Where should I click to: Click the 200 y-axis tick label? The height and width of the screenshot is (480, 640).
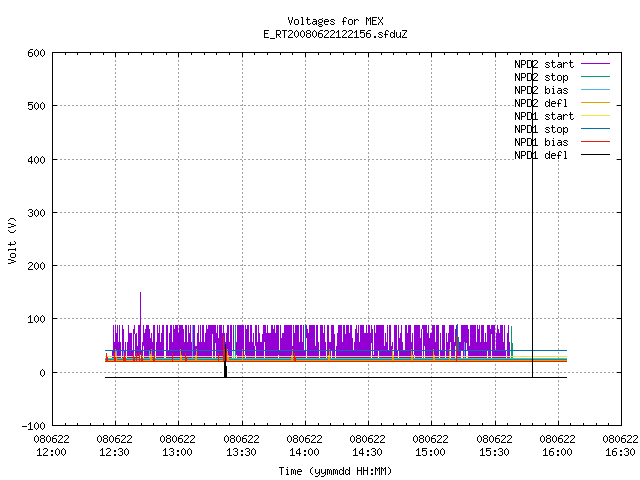[x=36, y=266]
